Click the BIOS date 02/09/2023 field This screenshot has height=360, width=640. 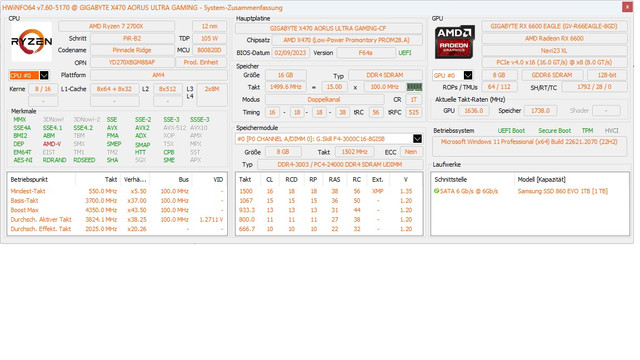coord(290,53)
